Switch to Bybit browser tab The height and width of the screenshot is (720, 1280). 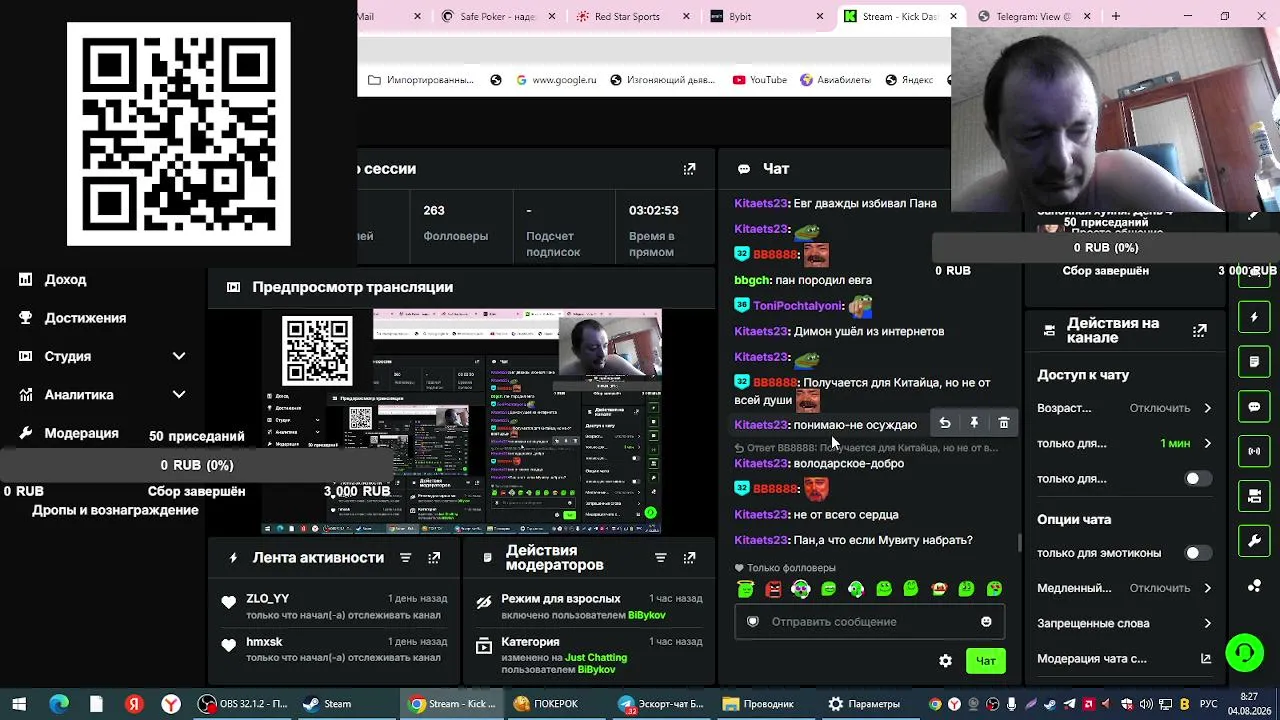(x=765, y=16)
